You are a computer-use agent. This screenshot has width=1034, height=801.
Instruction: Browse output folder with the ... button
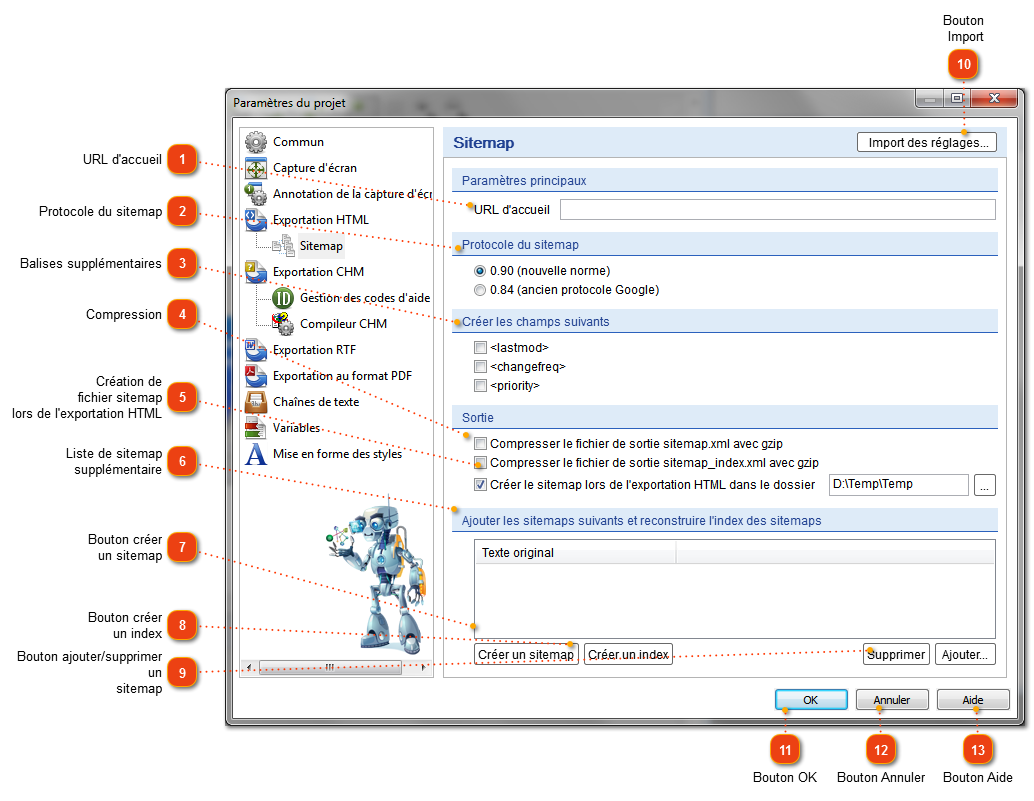coord(985,485)
